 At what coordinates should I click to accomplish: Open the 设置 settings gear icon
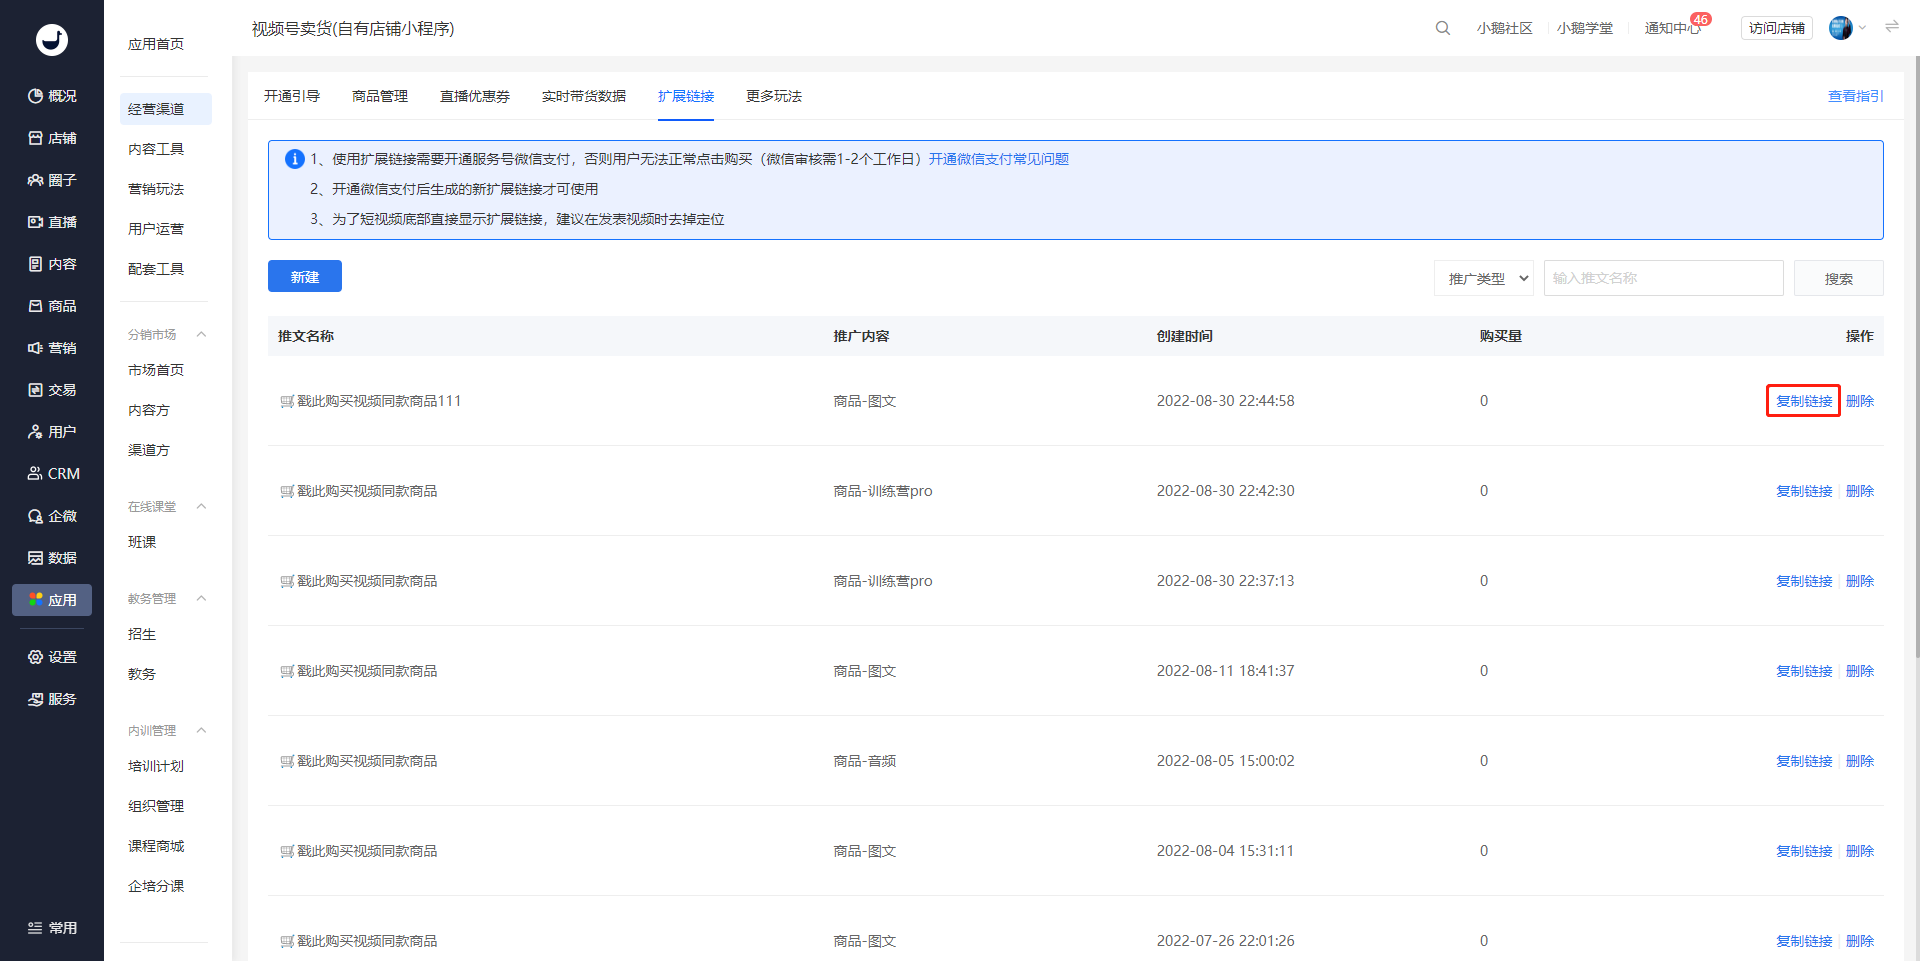tap(36, 657)
